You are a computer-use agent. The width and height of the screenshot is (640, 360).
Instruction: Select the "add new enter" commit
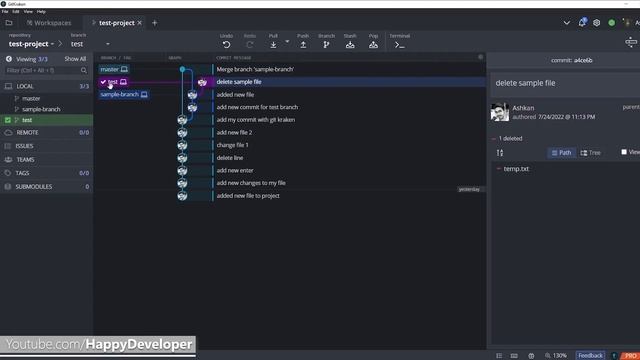pyautogui.click(x=235, y=171)
